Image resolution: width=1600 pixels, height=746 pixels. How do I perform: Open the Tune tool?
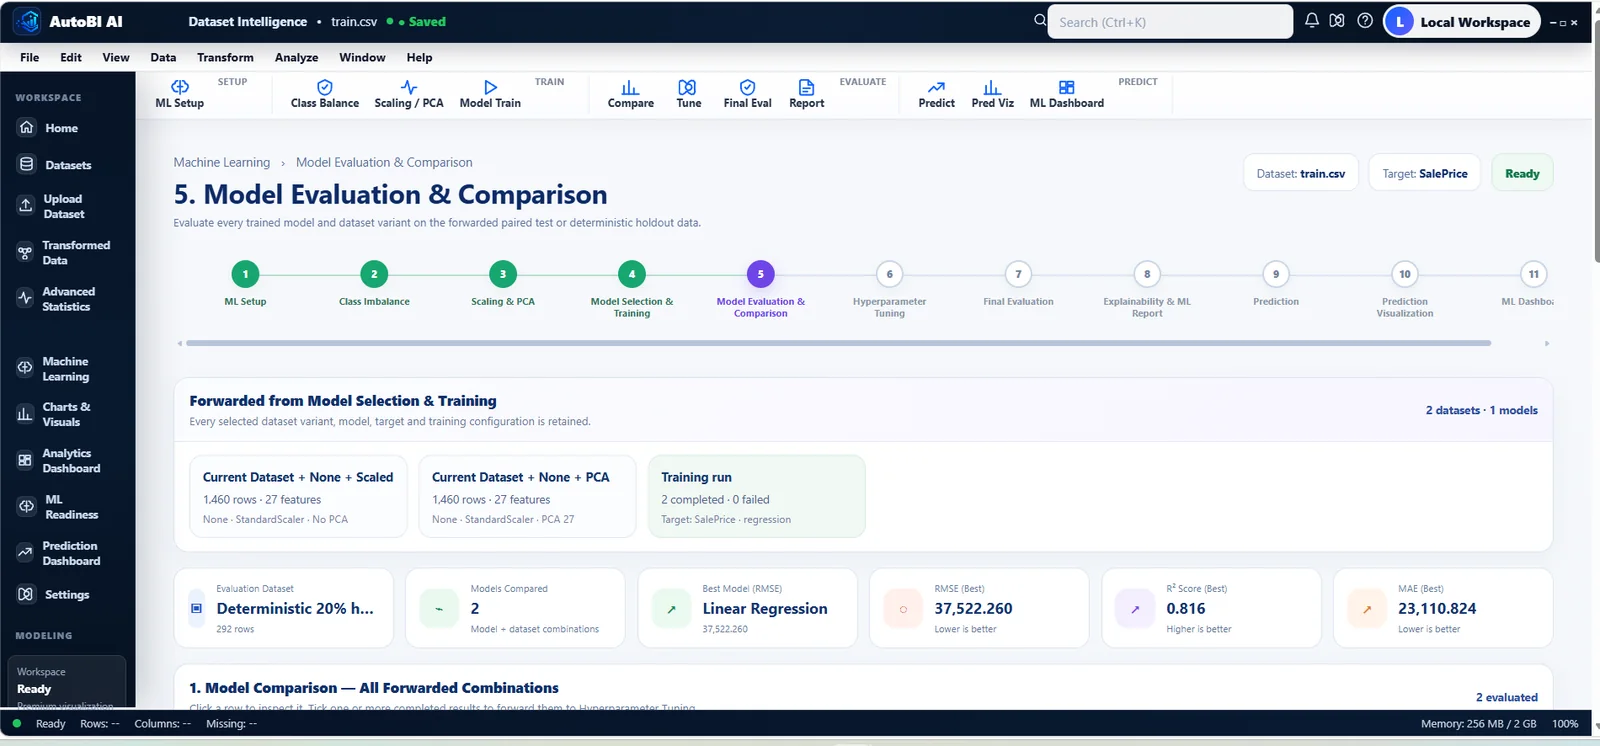pos(688,94)
